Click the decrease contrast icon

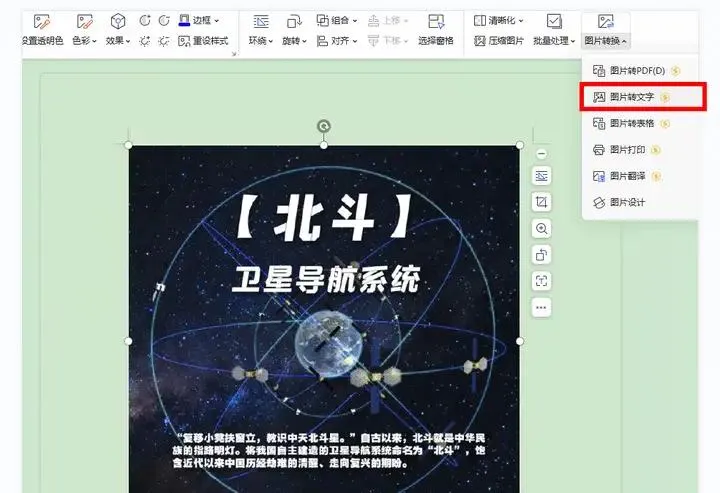(164, 20)
